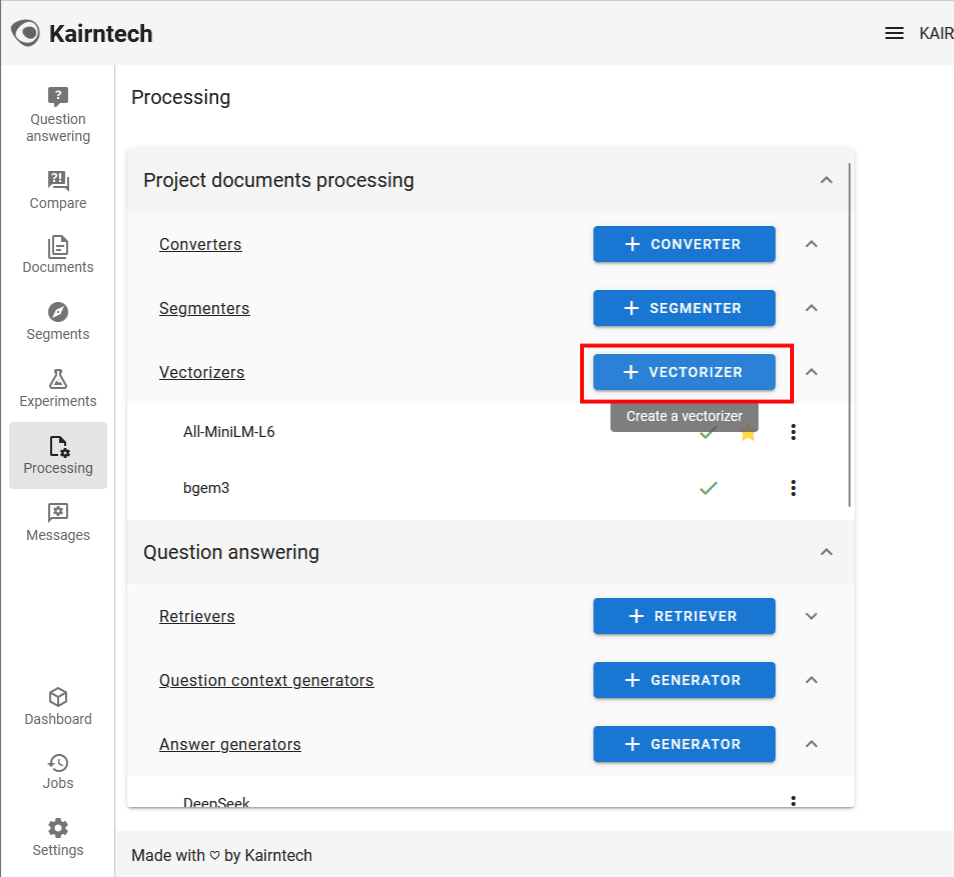This screenshot has height=877, width=954.
Task: Collapse Project documents processing section
Action: pyautogui.click(x=826, y=180)
